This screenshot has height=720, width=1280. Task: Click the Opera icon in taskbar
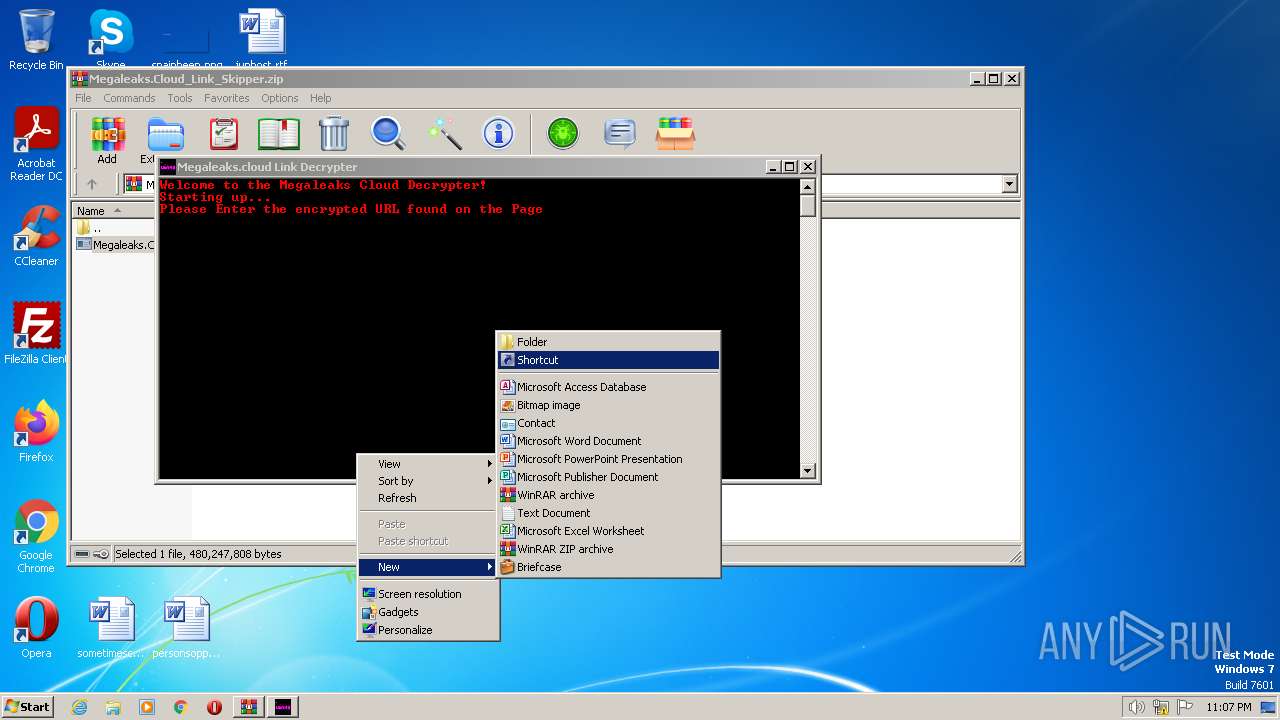coord(214,706)
